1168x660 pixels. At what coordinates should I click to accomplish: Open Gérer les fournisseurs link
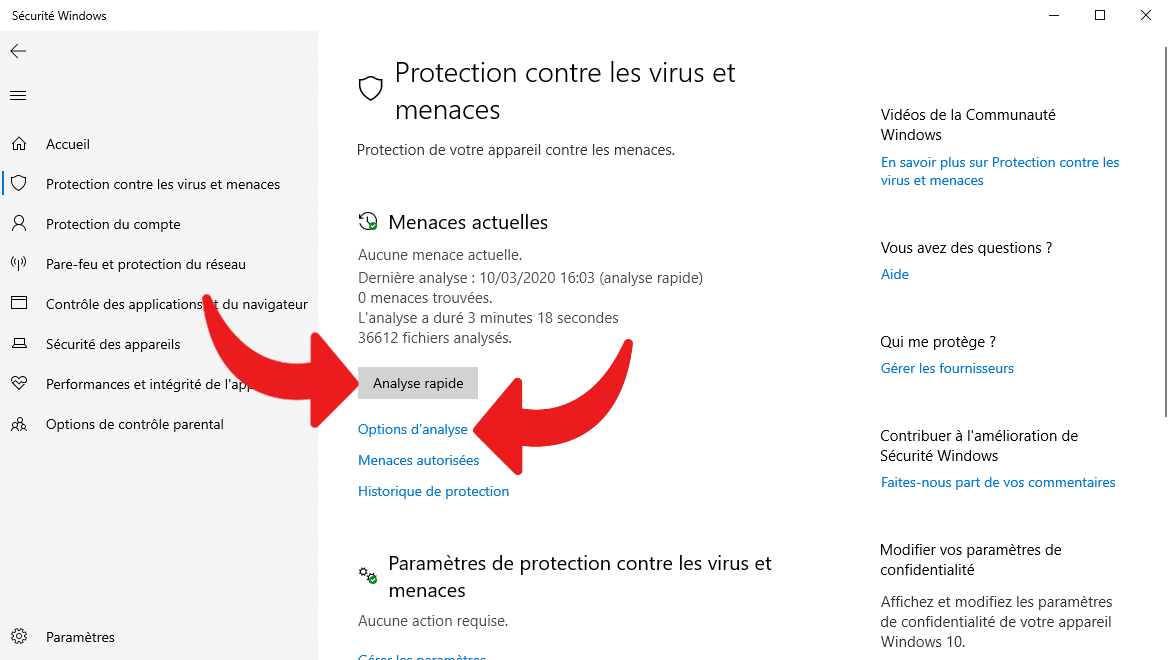coord(947,368)
